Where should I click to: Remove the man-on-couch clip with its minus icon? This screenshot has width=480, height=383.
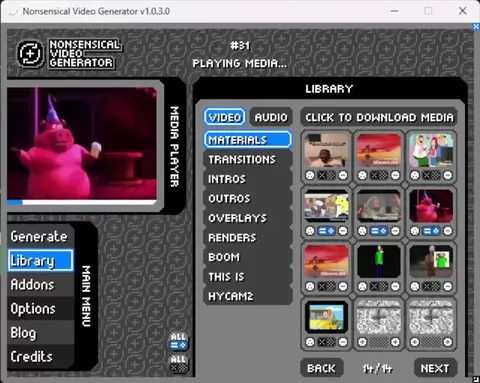pos(343,175)
